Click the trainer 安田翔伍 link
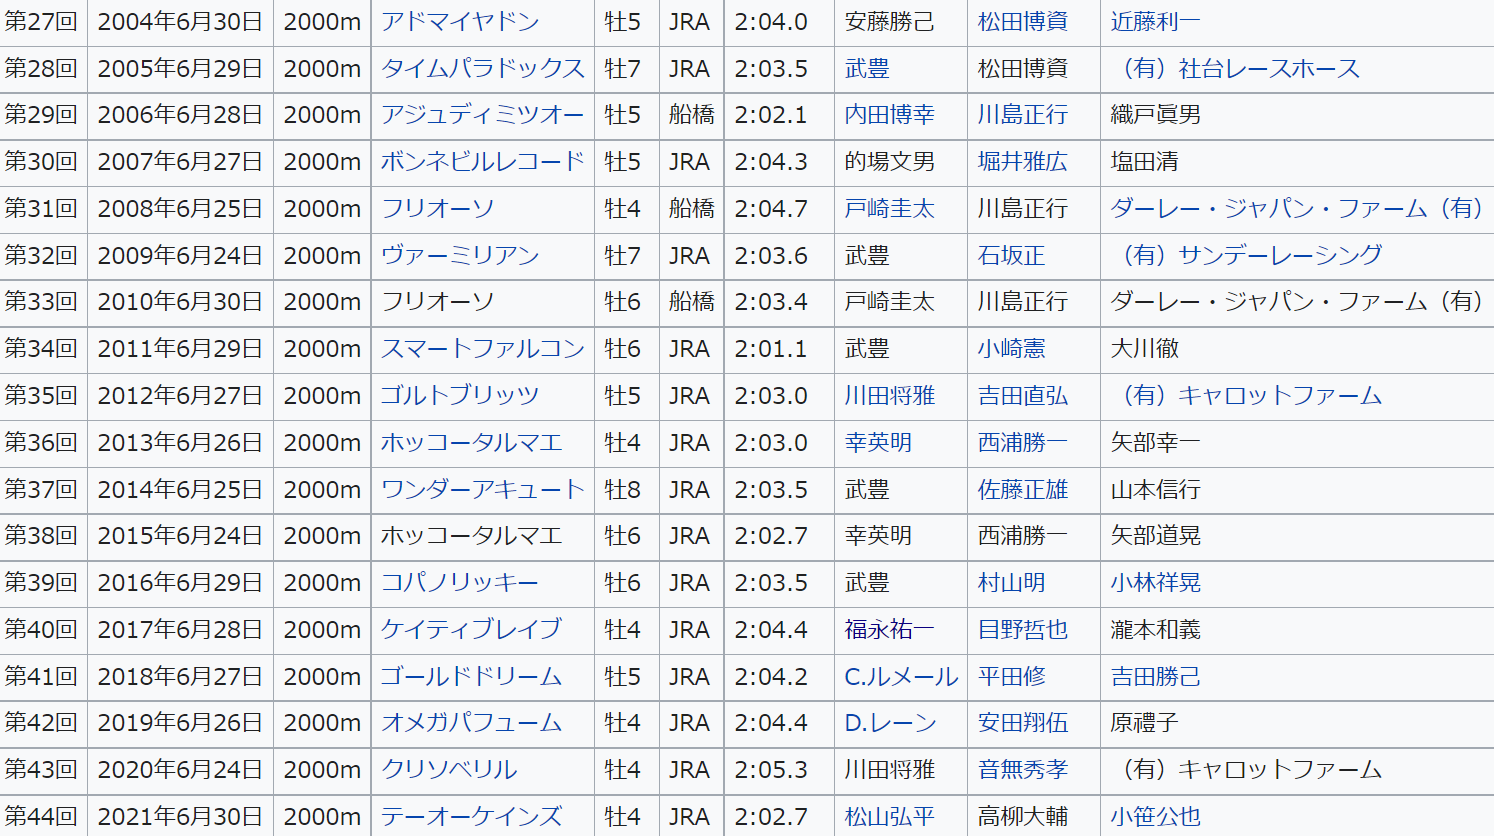The width and height of the screenshot is (1494, 836). (x=1023, y=722)
